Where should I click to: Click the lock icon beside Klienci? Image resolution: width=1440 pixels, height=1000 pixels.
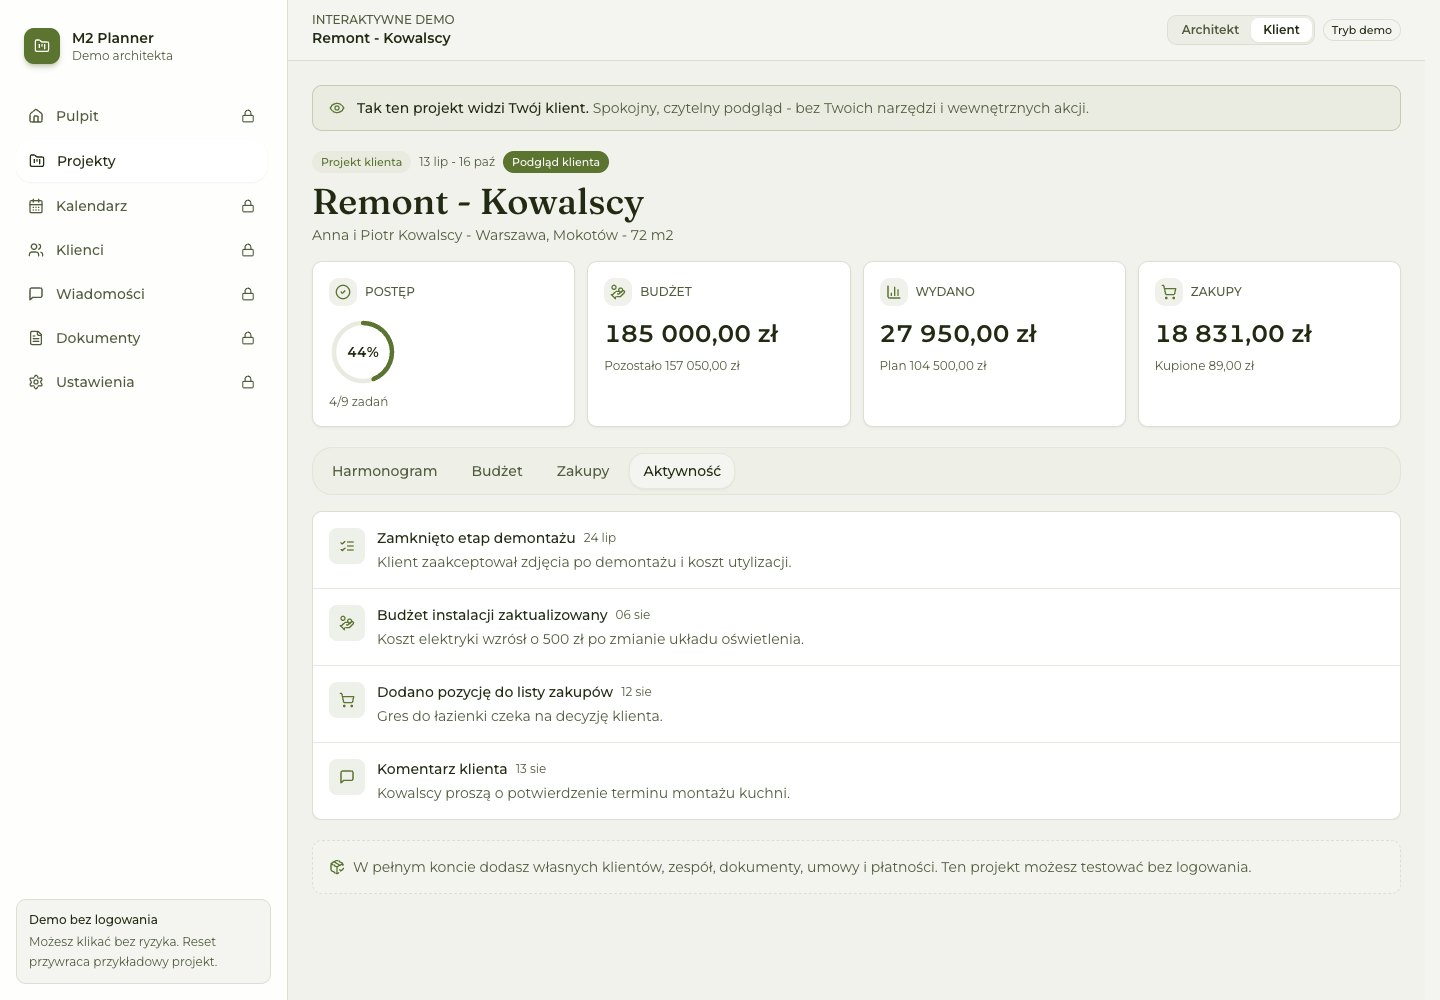(248, 250)
